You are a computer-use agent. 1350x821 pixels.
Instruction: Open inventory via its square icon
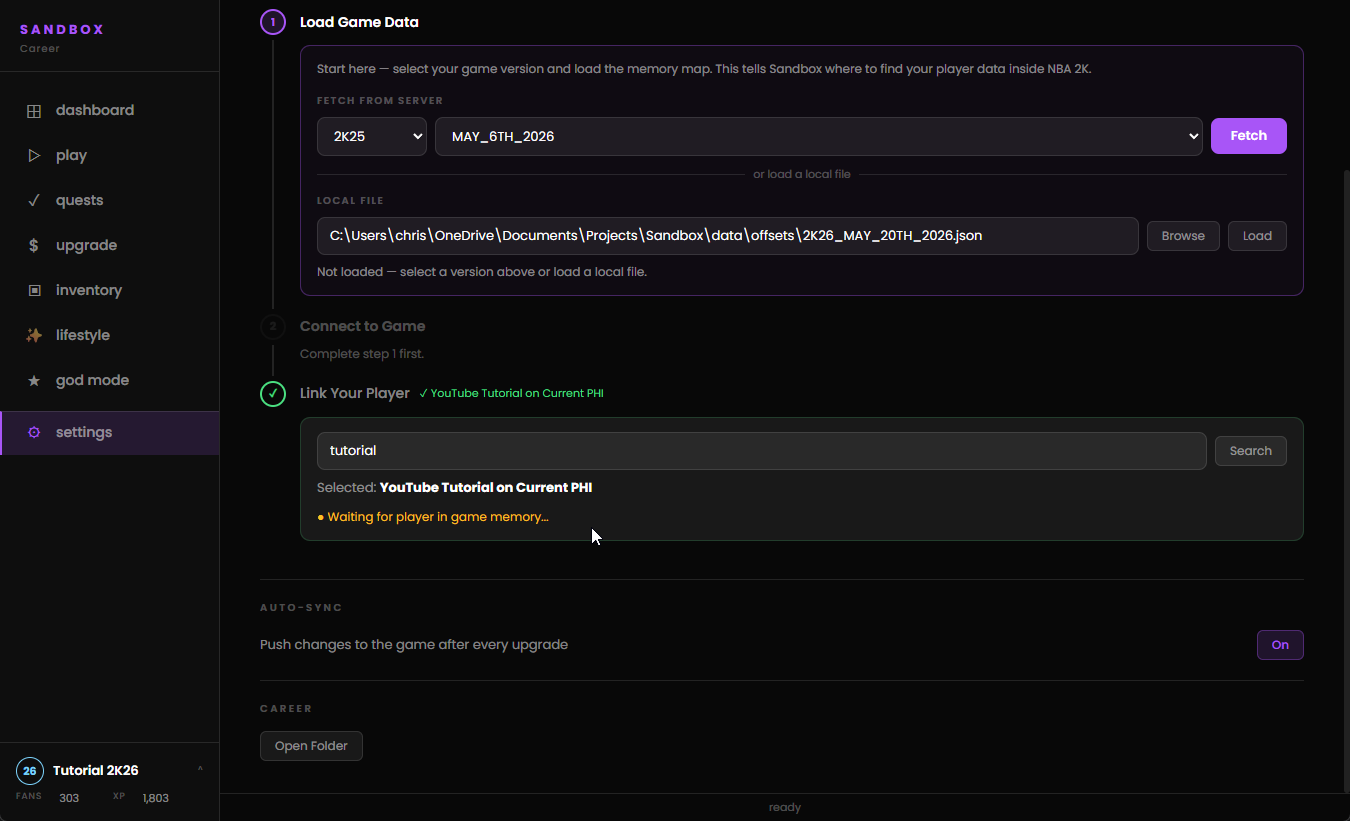click(x=34, y=290)
